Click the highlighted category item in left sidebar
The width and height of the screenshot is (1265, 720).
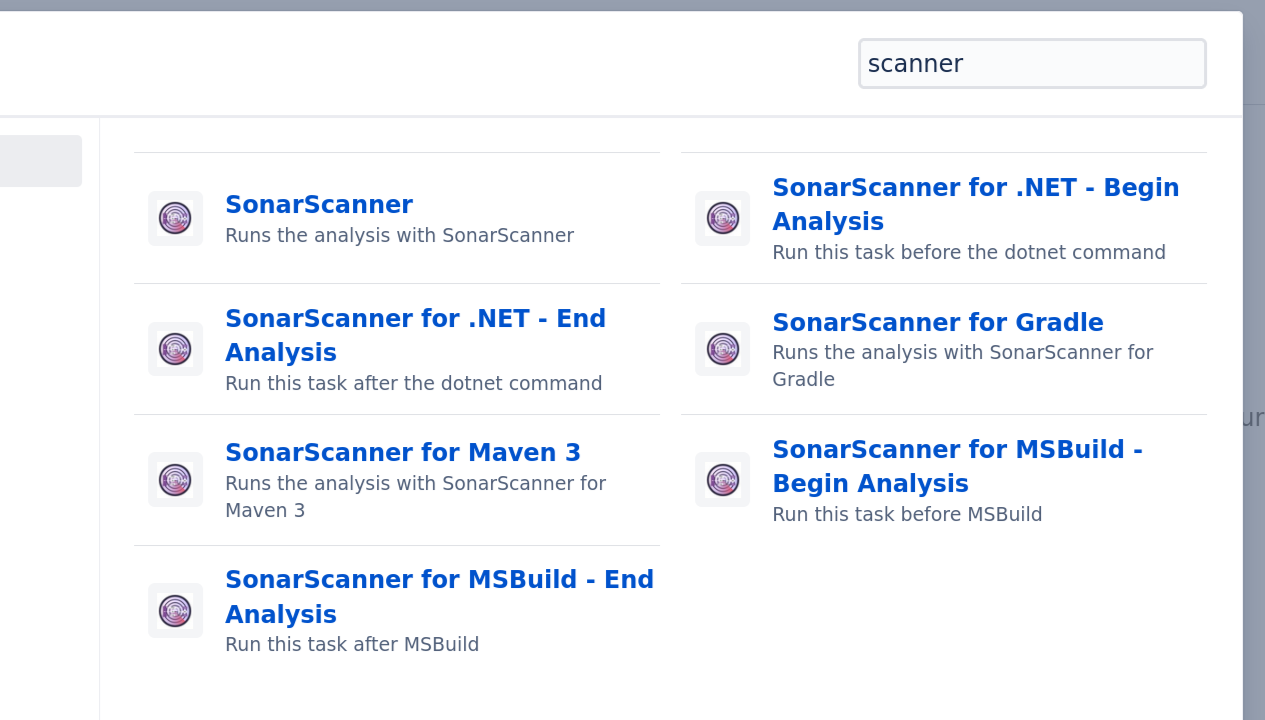pos(40,161)
